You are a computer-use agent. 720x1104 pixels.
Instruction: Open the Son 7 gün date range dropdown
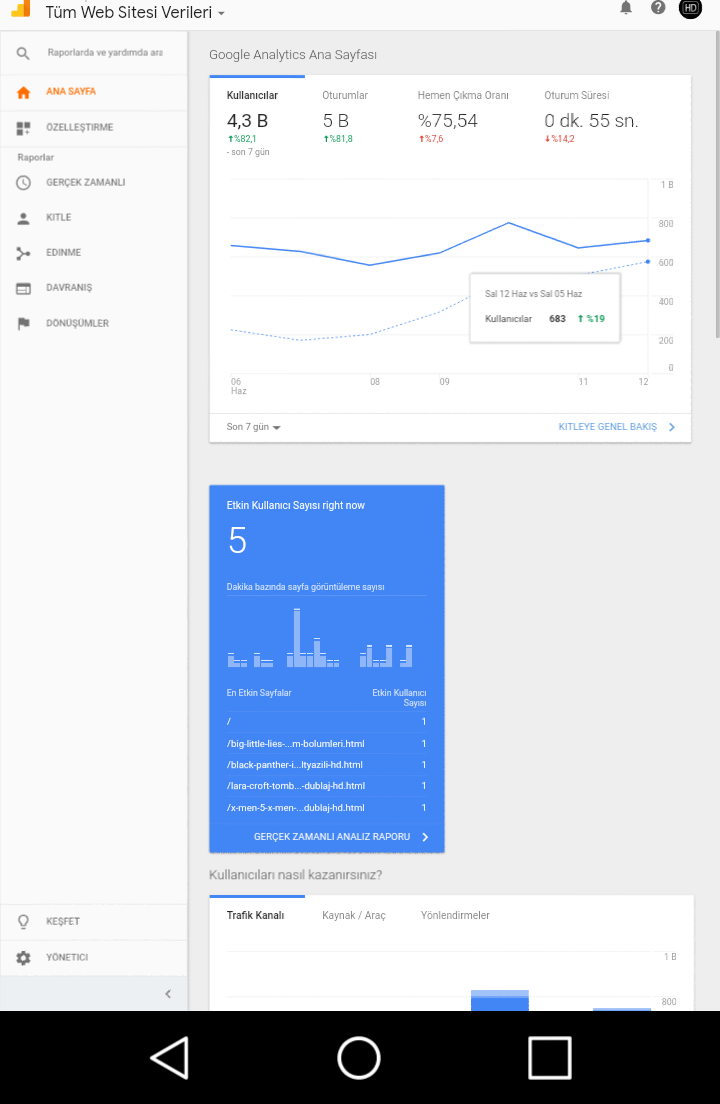pos(253,427)
